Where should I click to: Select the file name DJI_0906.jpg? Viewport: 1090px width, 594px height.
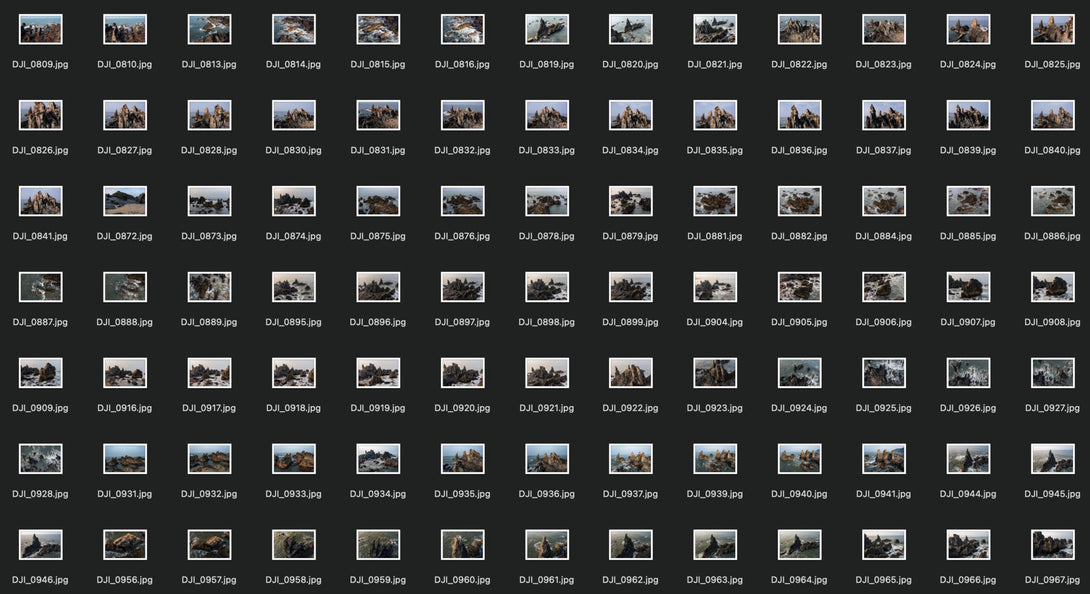pos(884,322)
